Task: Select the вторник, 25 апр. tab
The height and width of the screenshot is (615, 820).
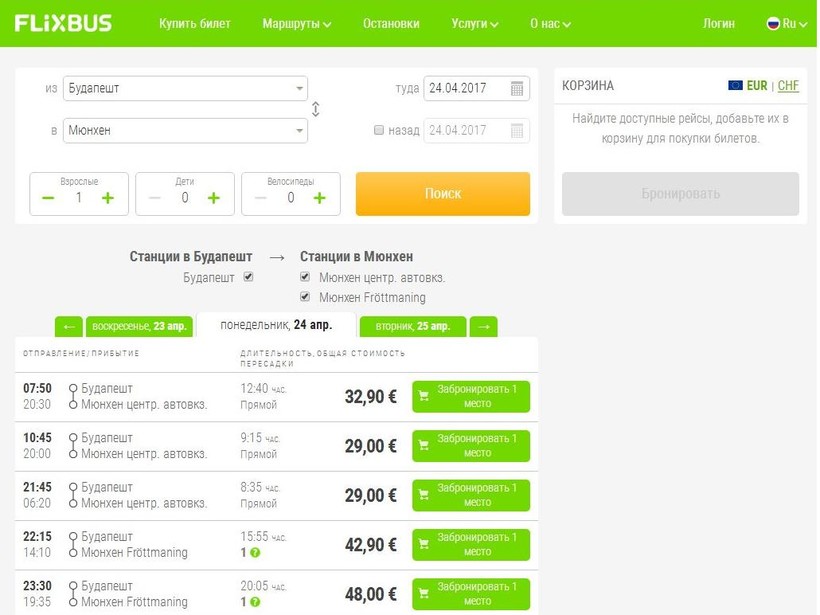Action: pyautogui.click(x=413, y=326)
